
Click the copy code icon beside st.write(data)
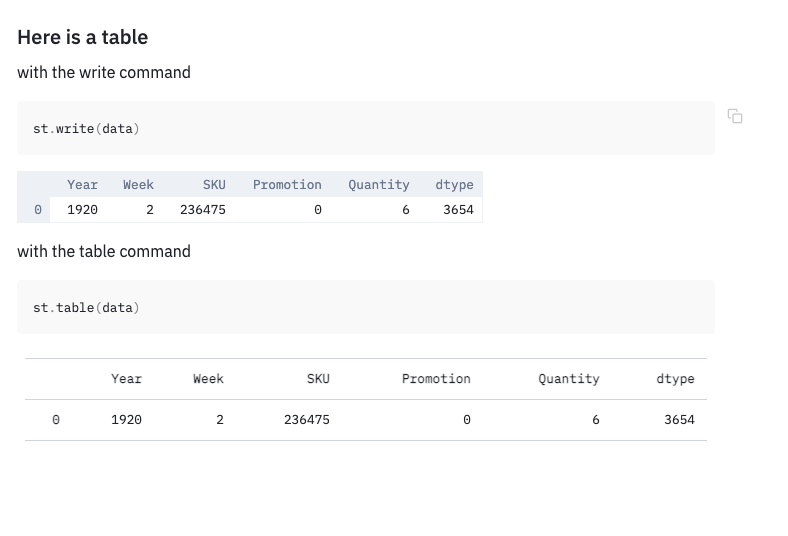pyautogui.click(x=735, y=116)
